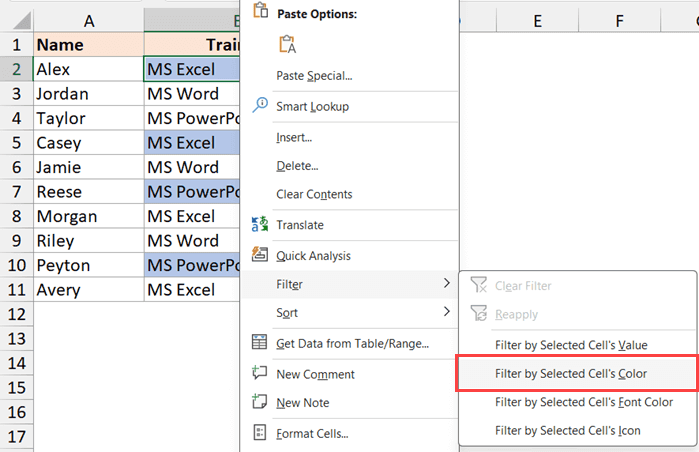Open Paste Special dialog

tap(314, 76)
